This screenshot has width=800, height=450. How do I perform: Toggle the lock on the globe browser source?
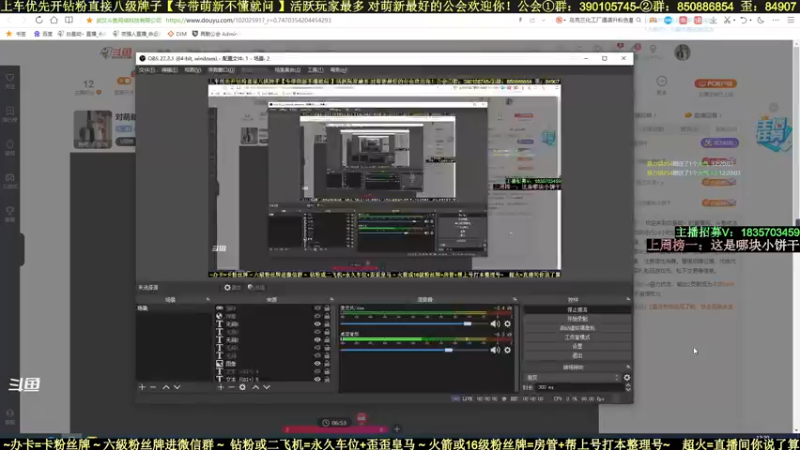point(327,316)
